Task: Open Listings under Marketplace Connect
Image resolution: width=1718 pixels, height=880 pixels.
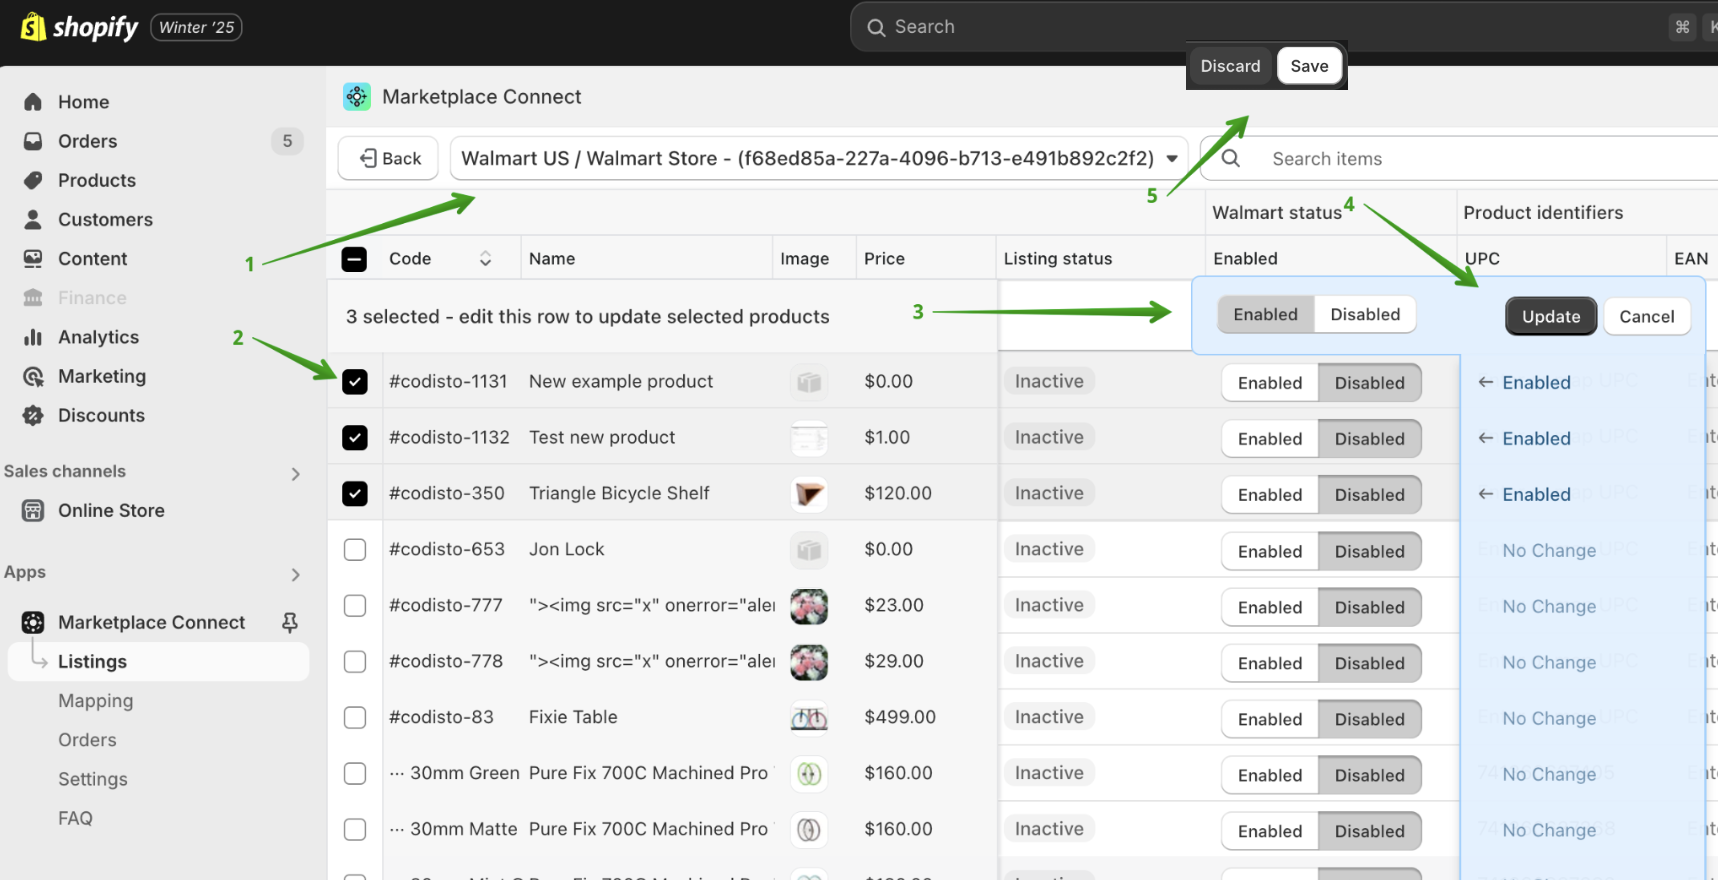Action: [159, 662]
